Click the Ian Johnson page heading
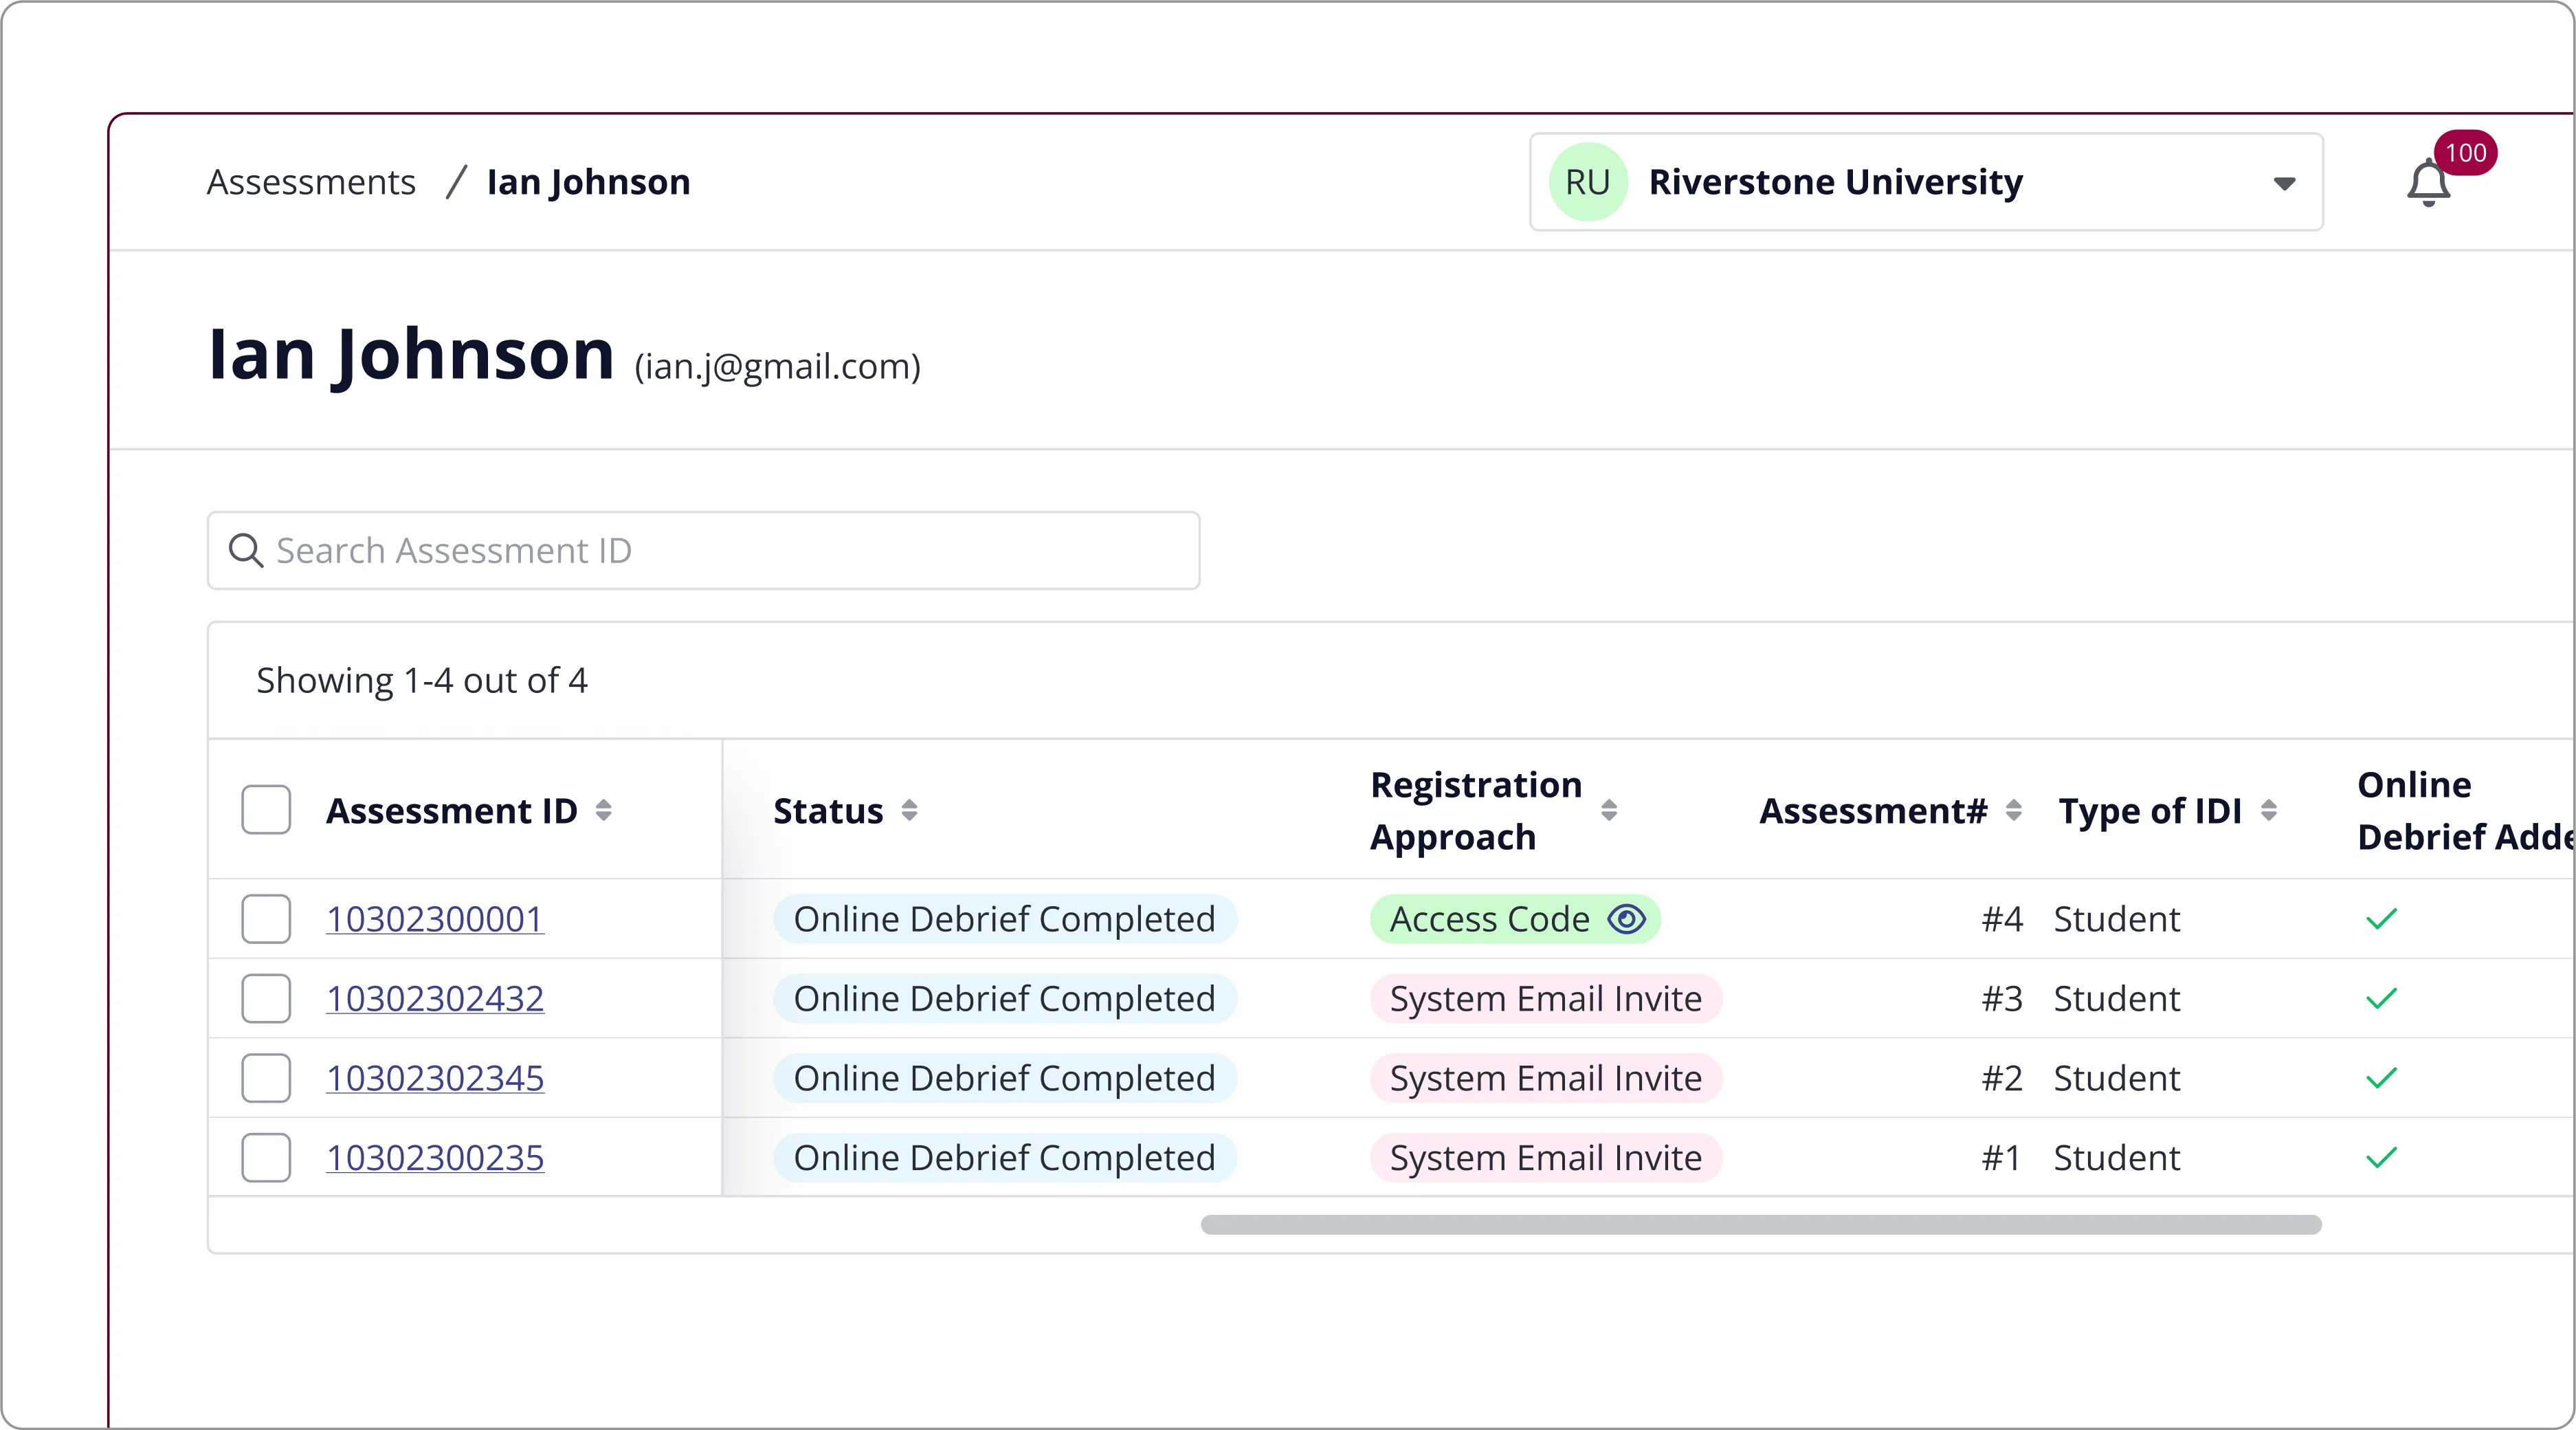This screenshot has width=2576, height=1430. (x=411, y=355)
